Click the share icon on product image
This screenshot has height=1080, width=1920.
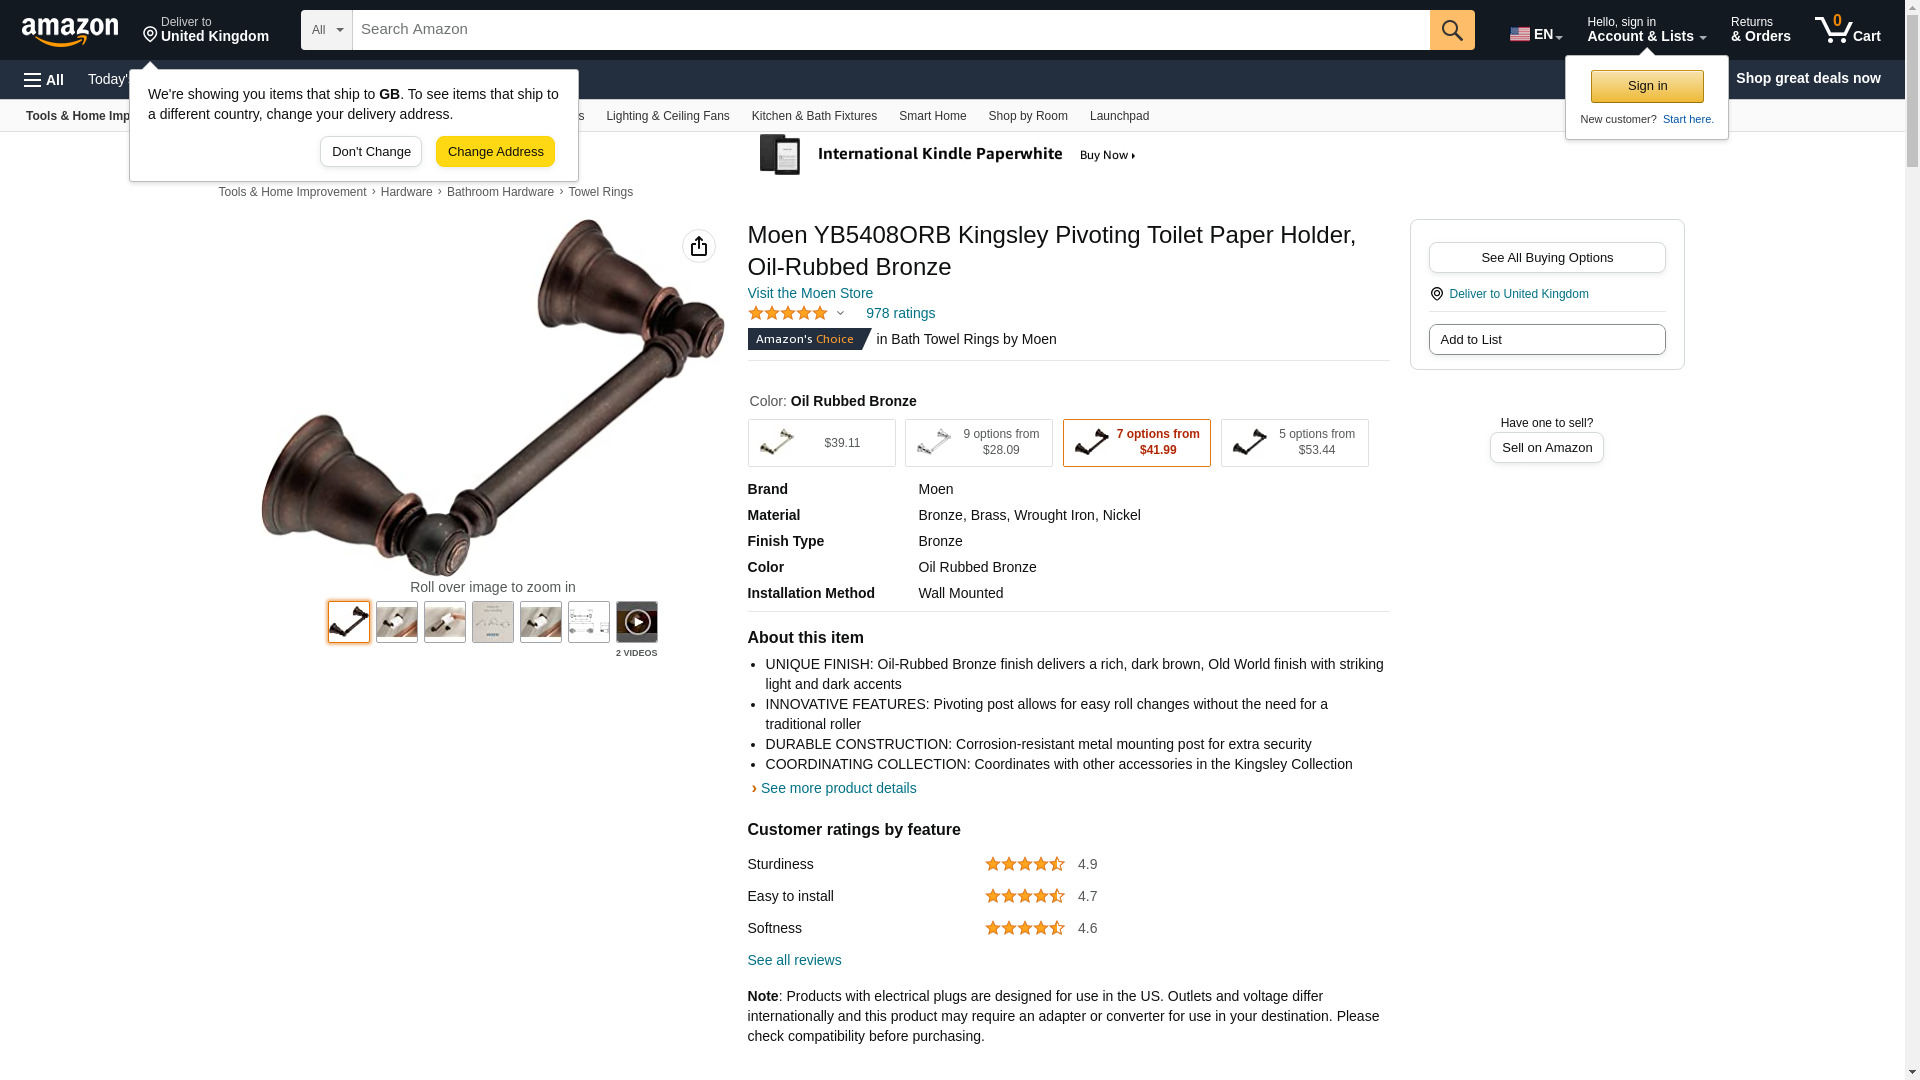(x=699, y=246)
